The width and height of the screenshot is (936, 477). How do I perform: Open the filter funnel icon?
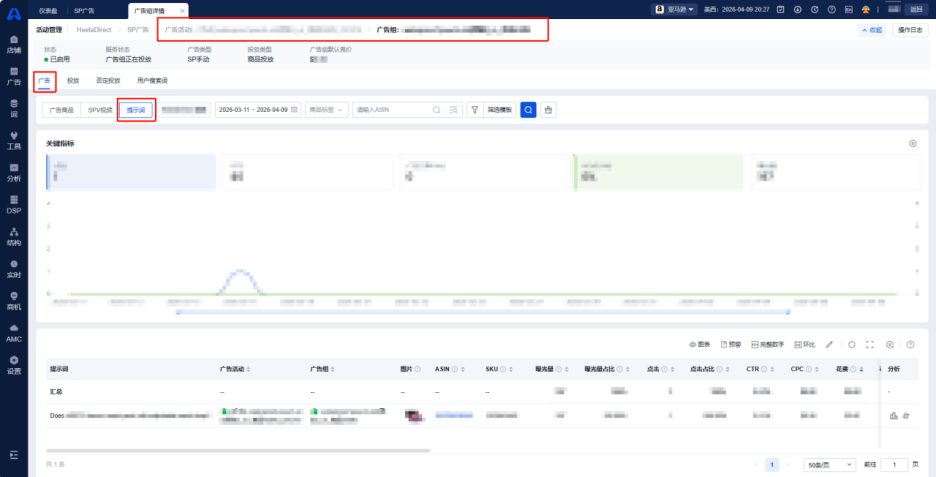point(475,110)
